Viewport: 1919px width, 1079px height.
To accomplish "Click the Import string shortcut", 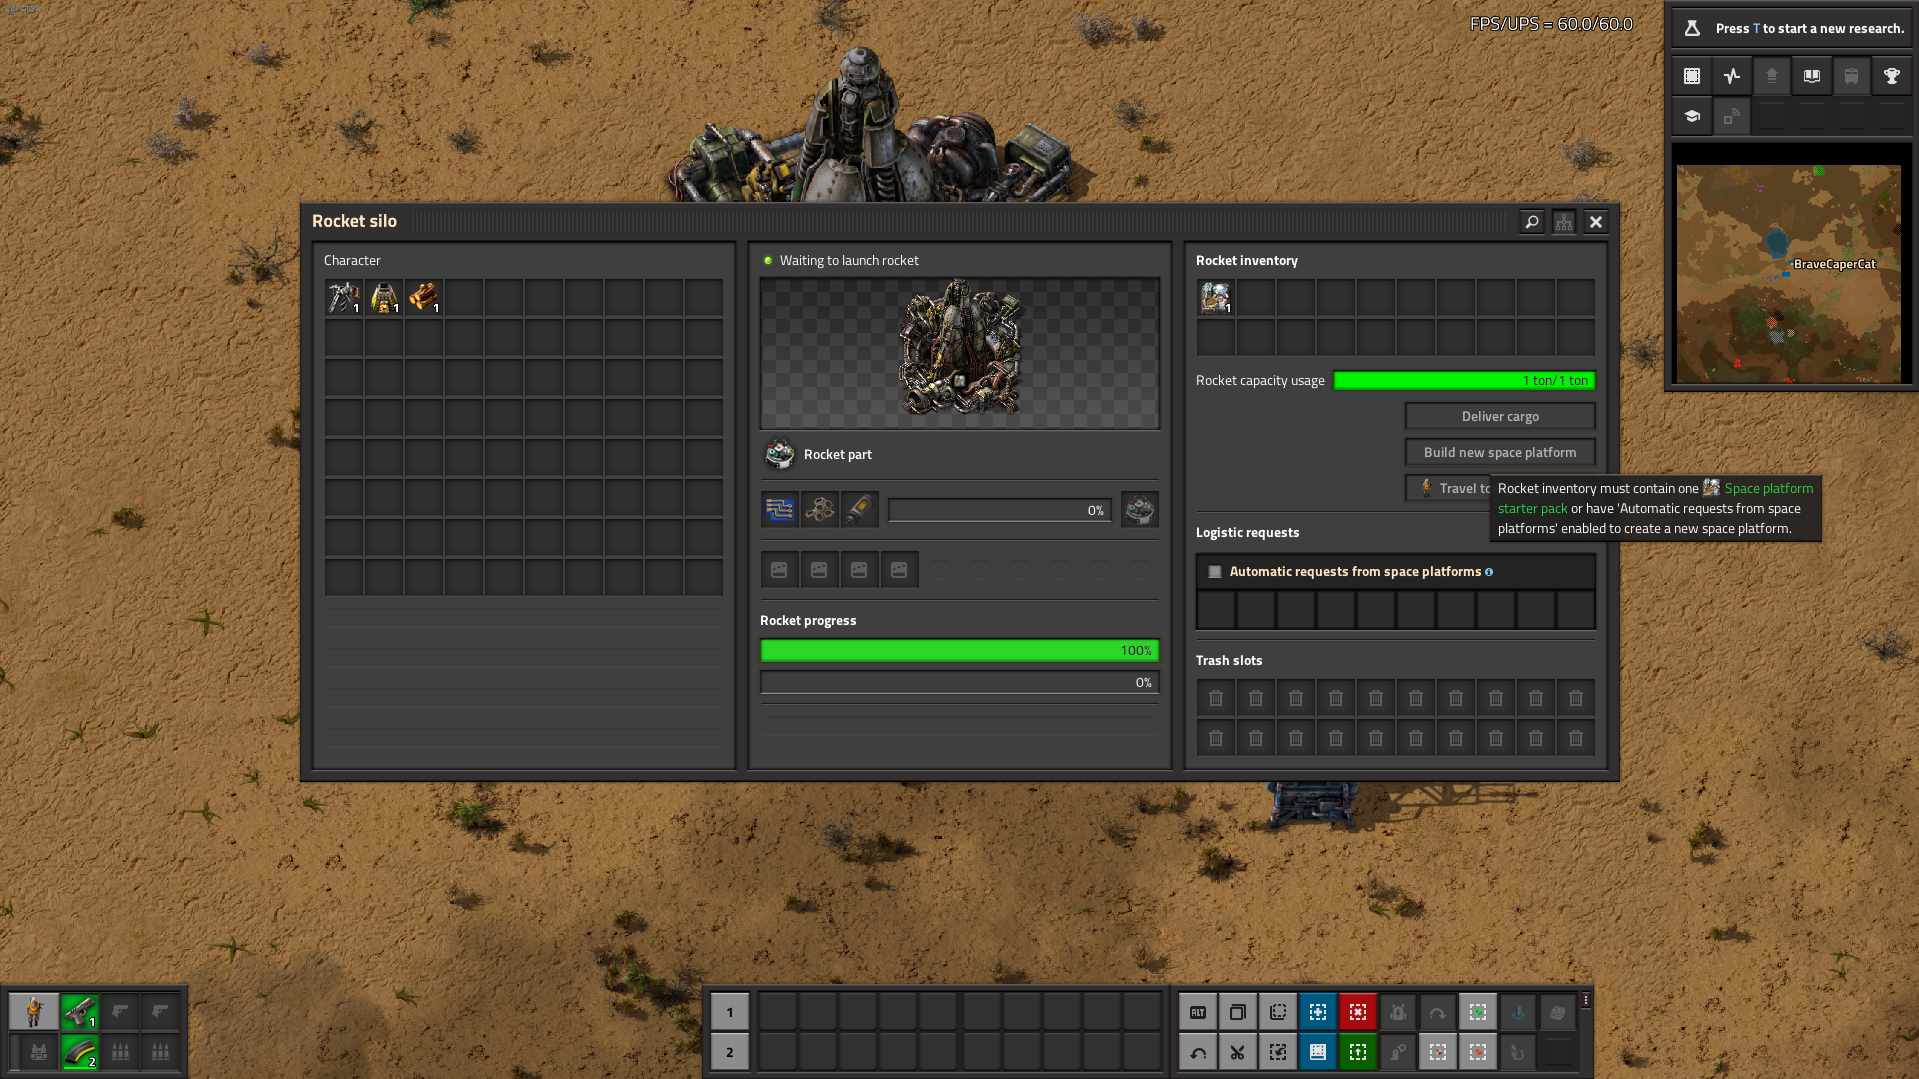I will pyautogui.click(x=1278, y=1052).
